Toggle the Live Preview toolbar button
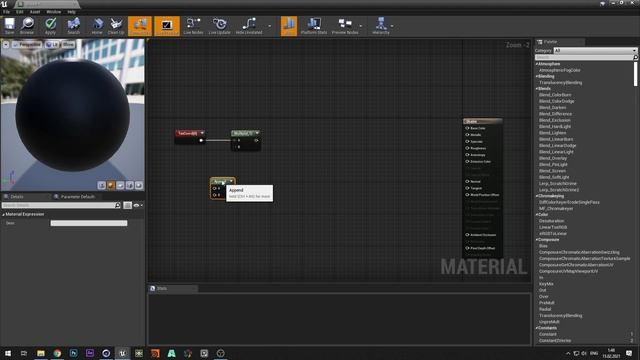The width and height of the screenshot is (640, 360). pyautogui.click(x=167, y=26)
